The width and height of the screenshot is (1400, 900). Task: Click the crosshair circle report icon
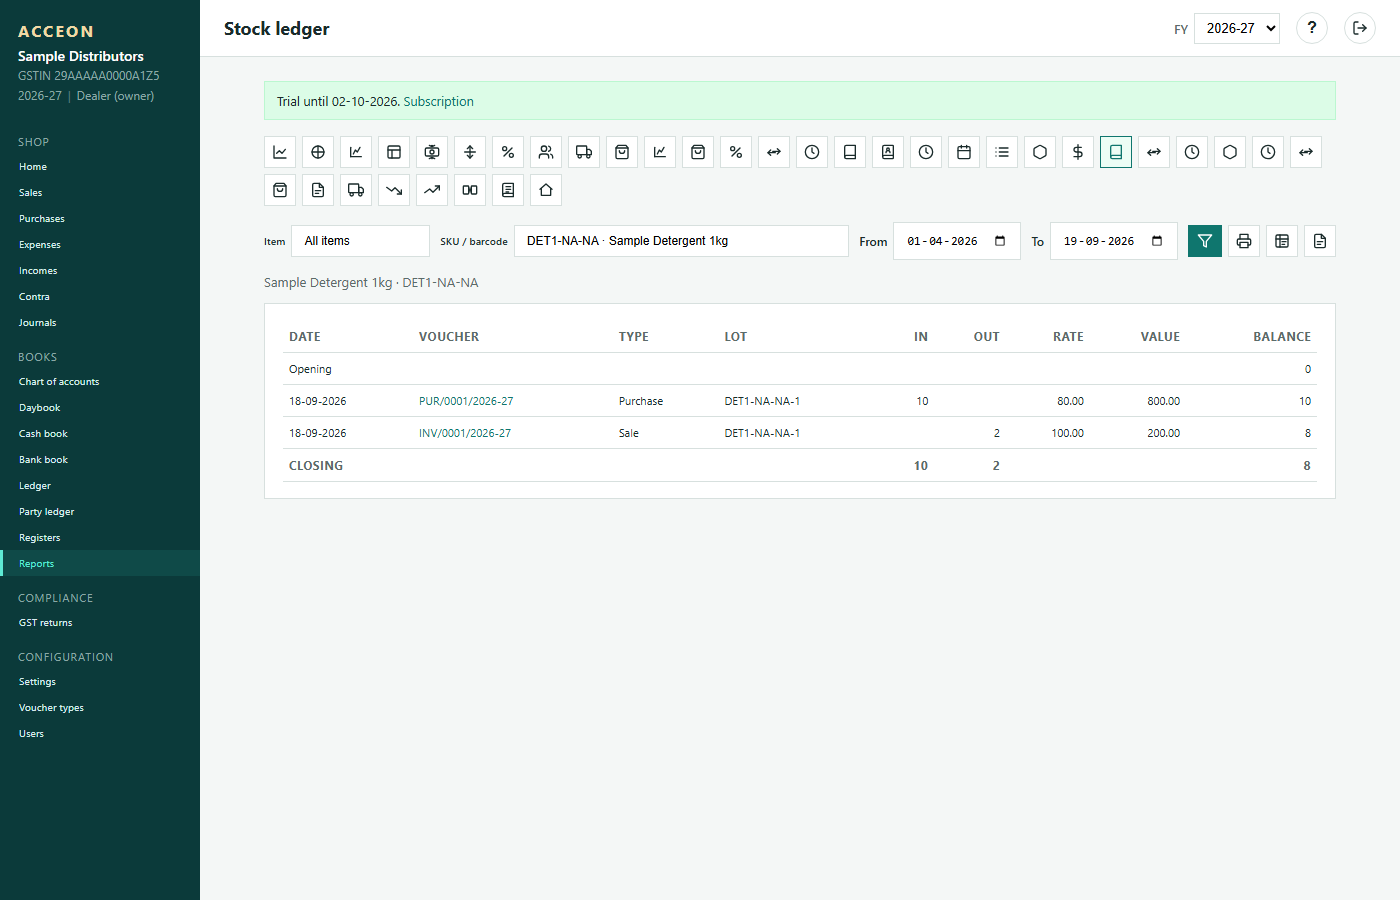[x=318, y=152]
